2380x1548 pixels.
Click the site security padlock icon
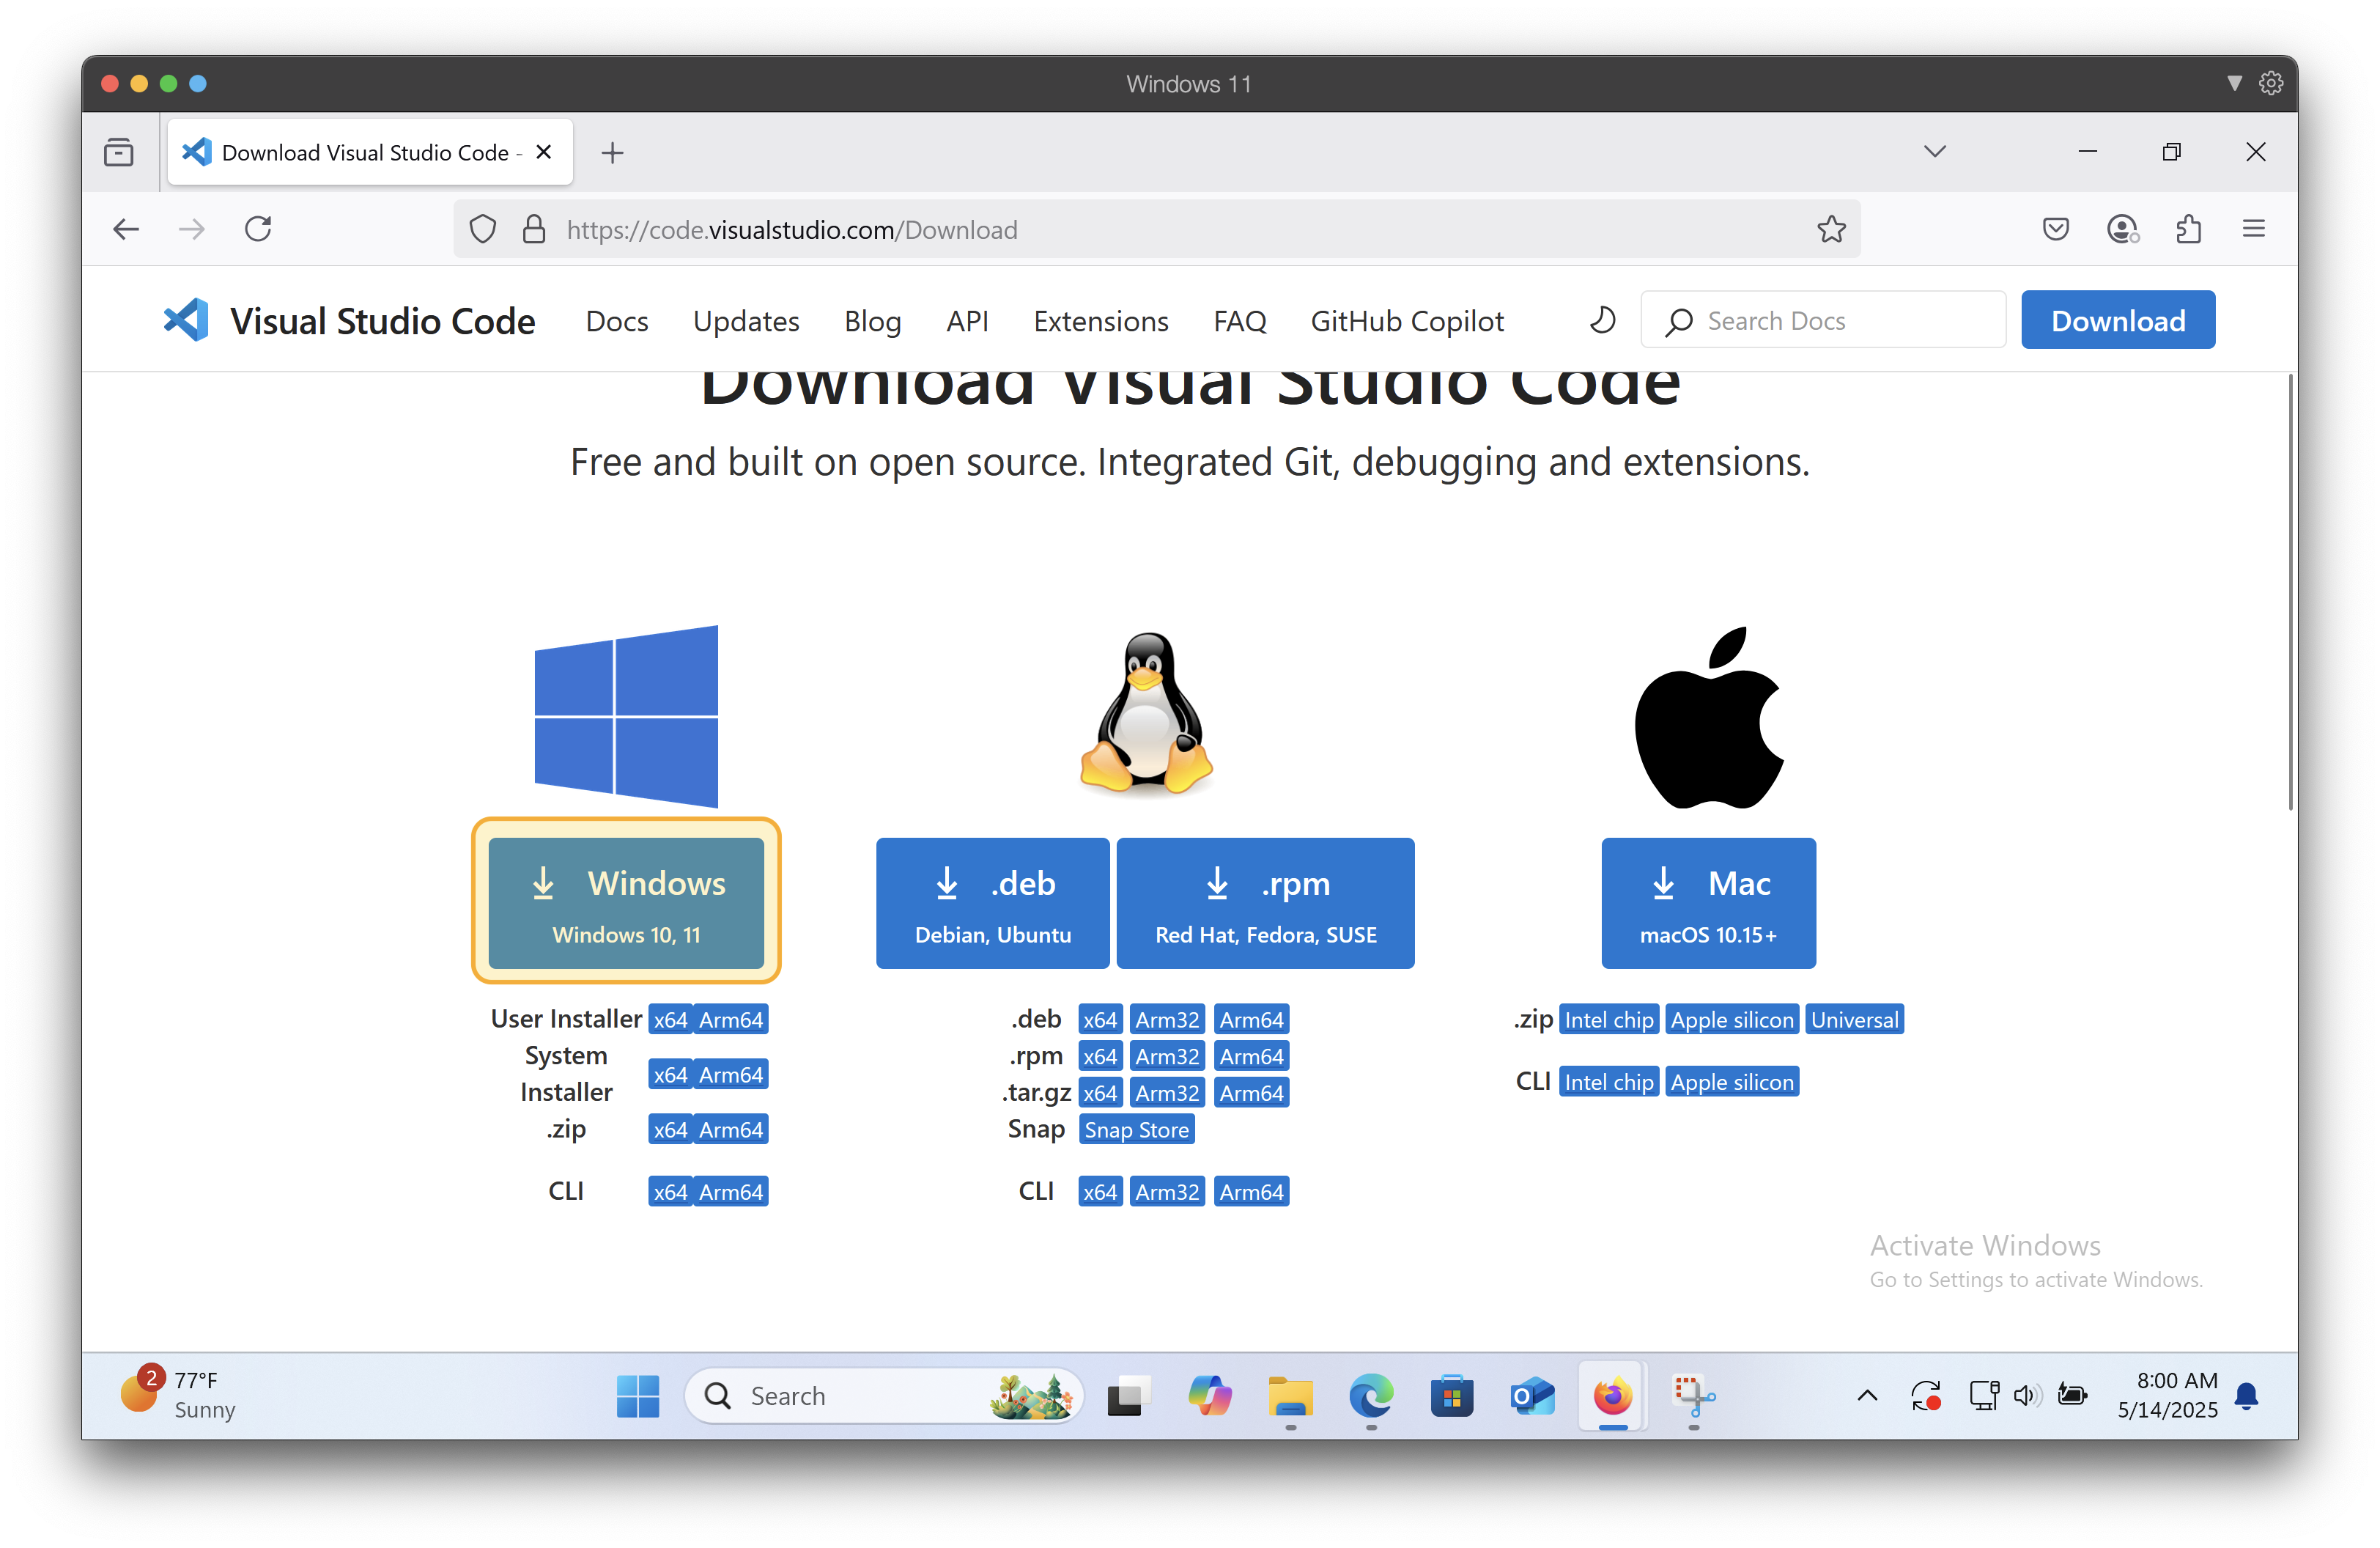tap(534, 229)
